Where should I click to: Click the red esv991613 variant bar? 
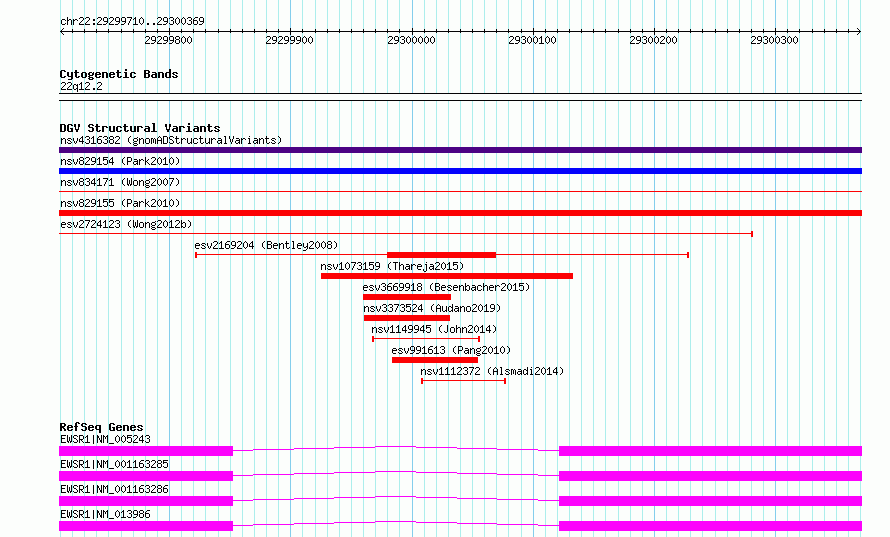click(x=435, y=360)
